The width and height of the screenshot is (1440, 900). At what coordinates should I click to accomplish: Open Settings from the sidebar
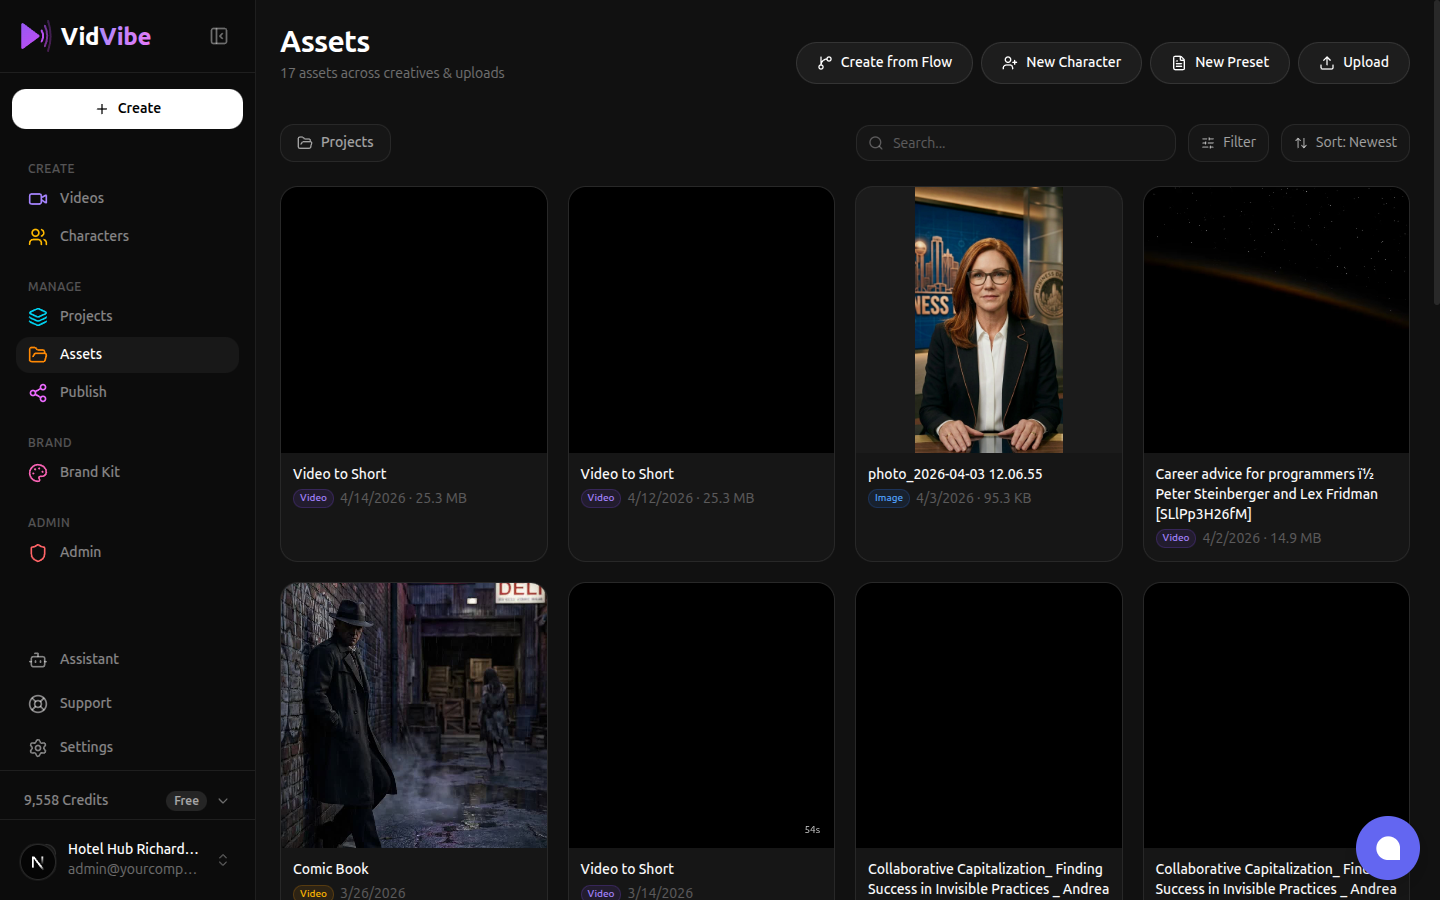127,748
